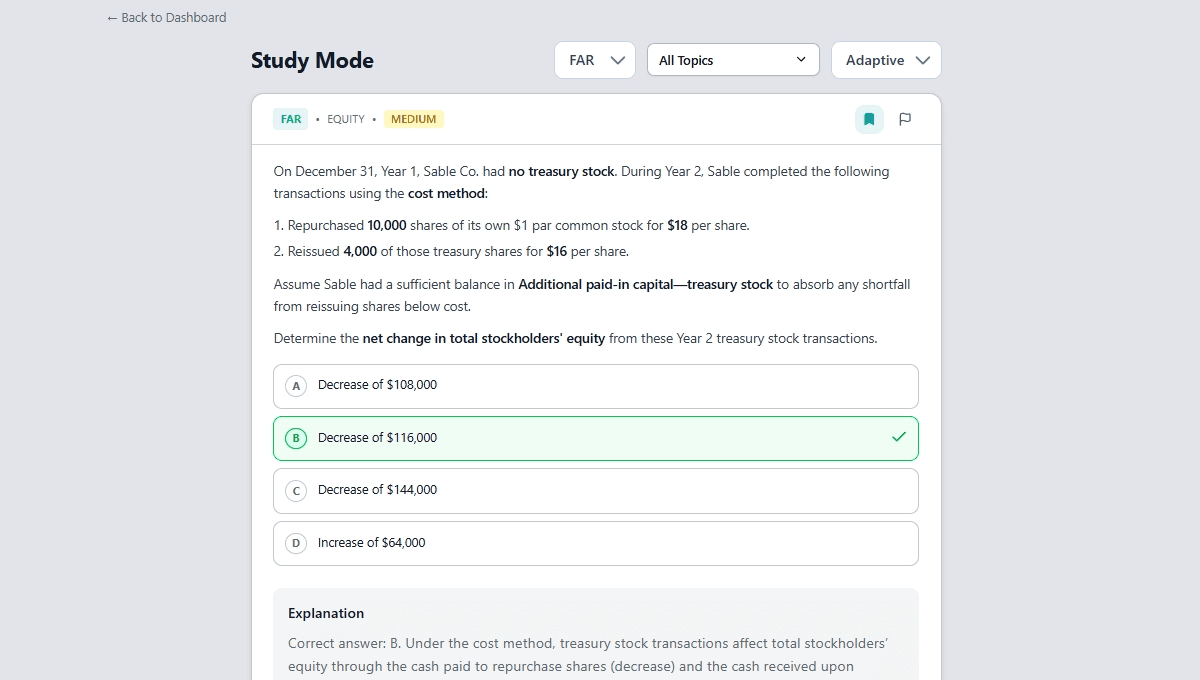Image resolution: width=1200 pixels, height=680 pixels.
Task: Click the Explanation section heading
Action: pos(326,613)
